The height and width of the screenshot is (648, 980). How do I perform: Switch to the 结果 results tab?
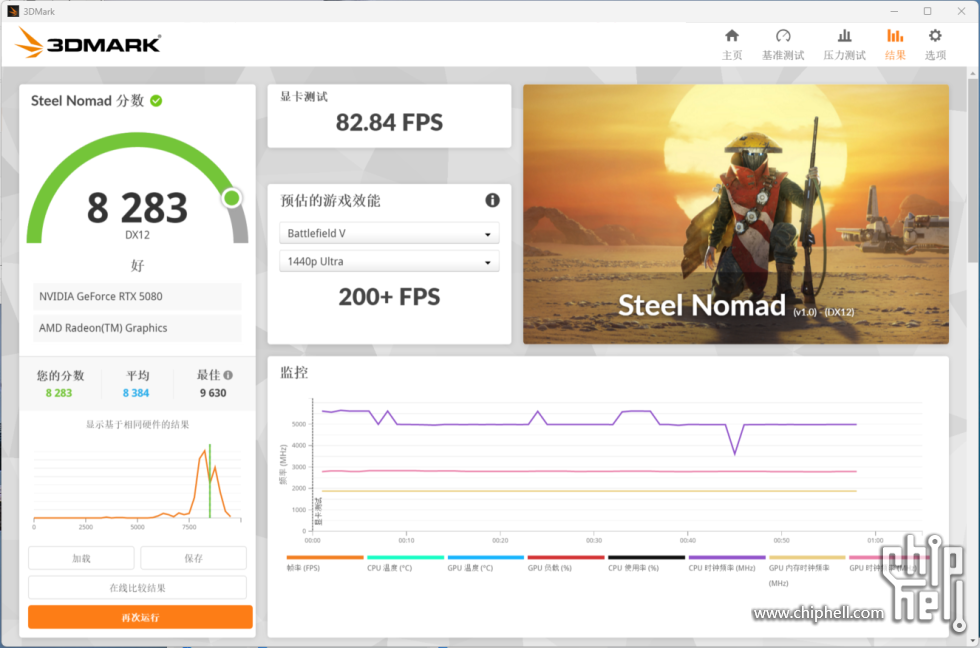click(895, 44)
